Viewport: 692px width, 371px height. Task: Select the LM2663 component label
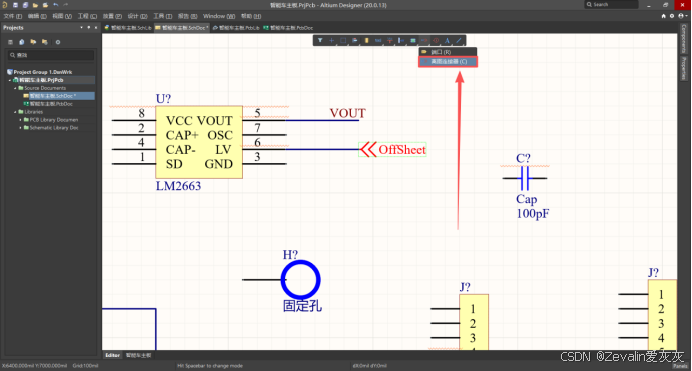pos(178,186)
